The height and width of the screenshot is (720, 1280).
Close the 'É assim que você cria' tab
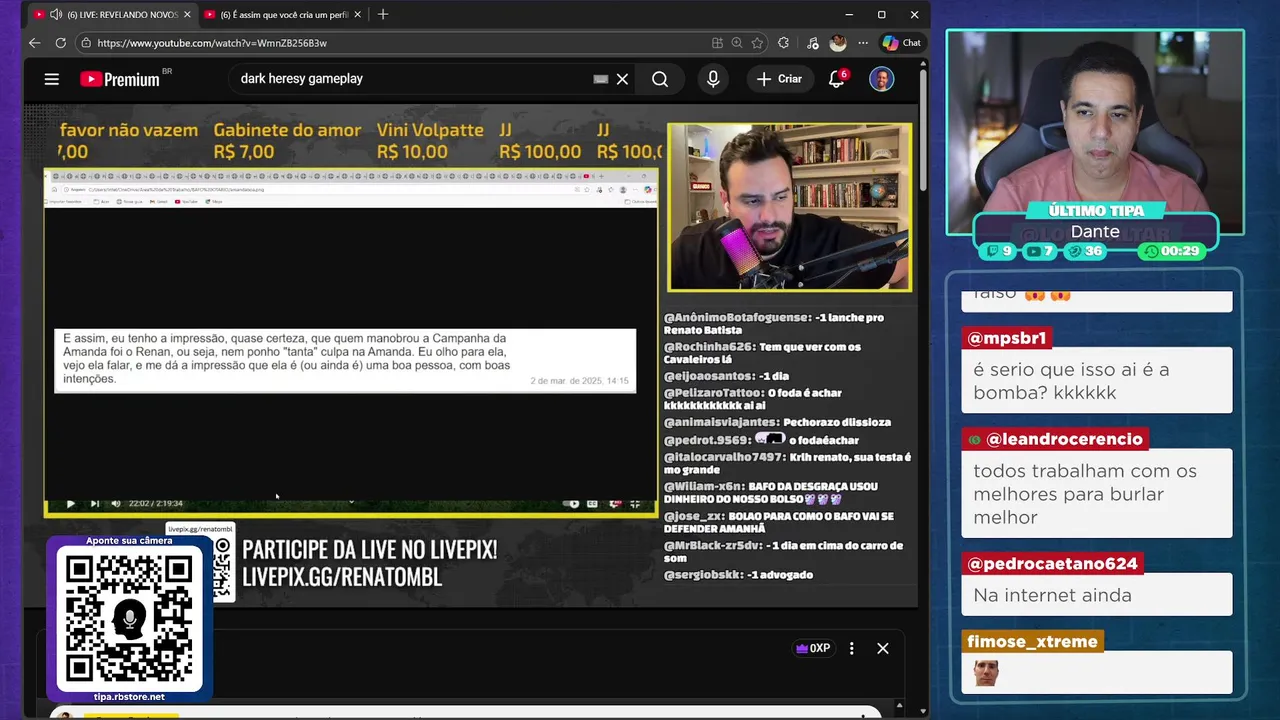[357, 15]
